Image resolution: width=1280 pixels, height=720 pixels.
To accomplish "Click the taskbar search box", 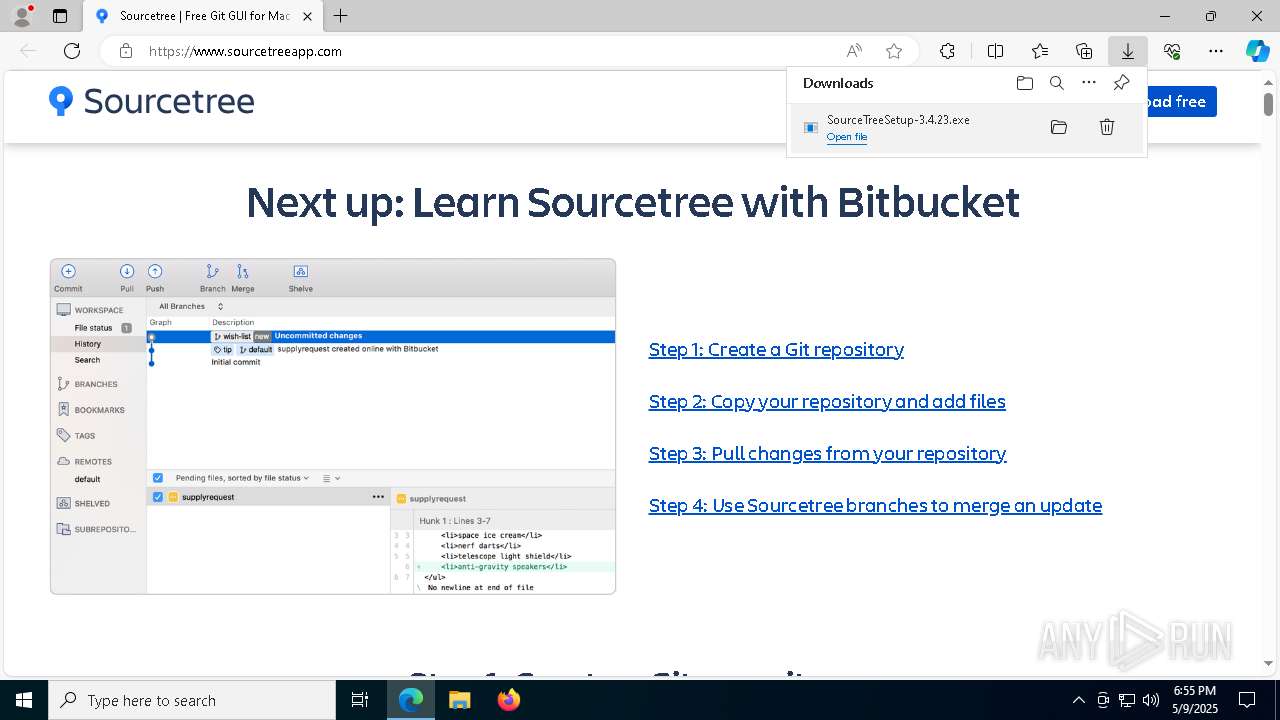I will tap(192, 700).
